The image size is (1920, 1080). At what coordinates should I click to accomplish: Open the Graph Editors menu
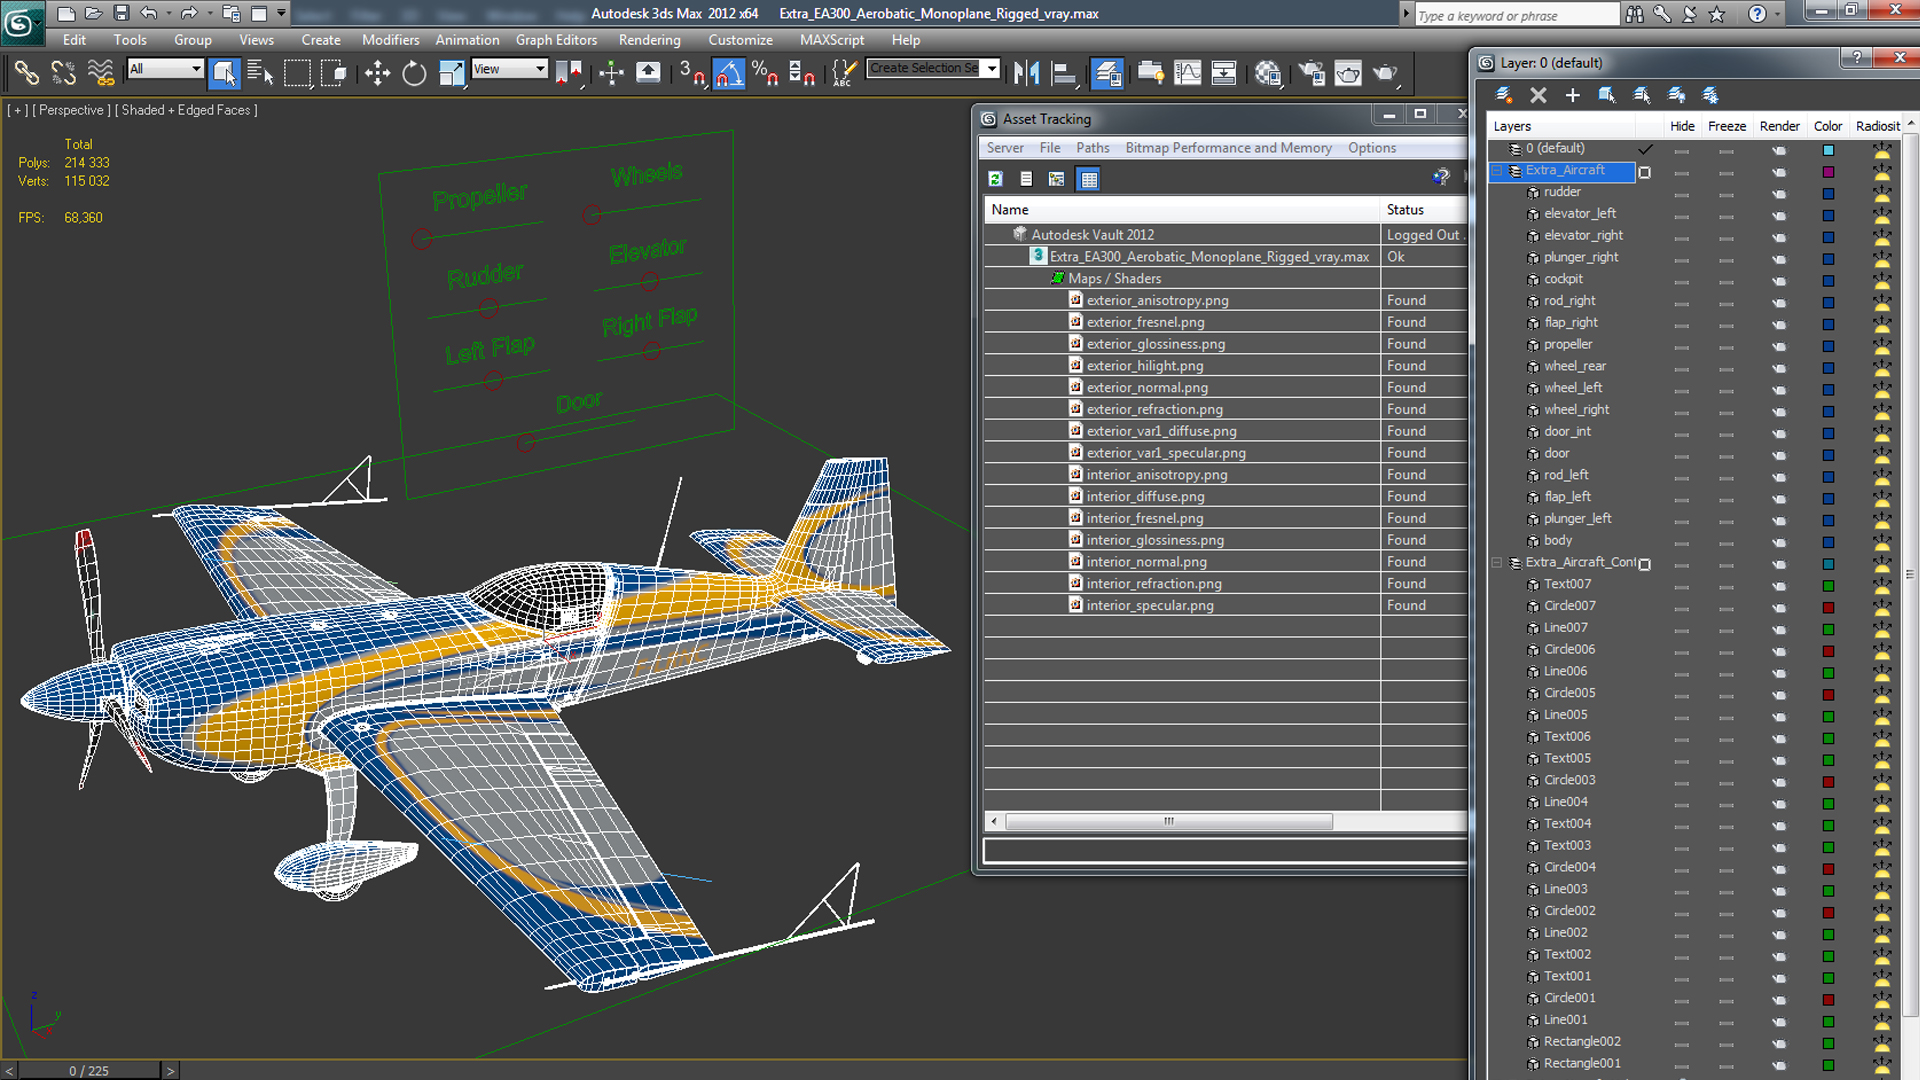556,40
